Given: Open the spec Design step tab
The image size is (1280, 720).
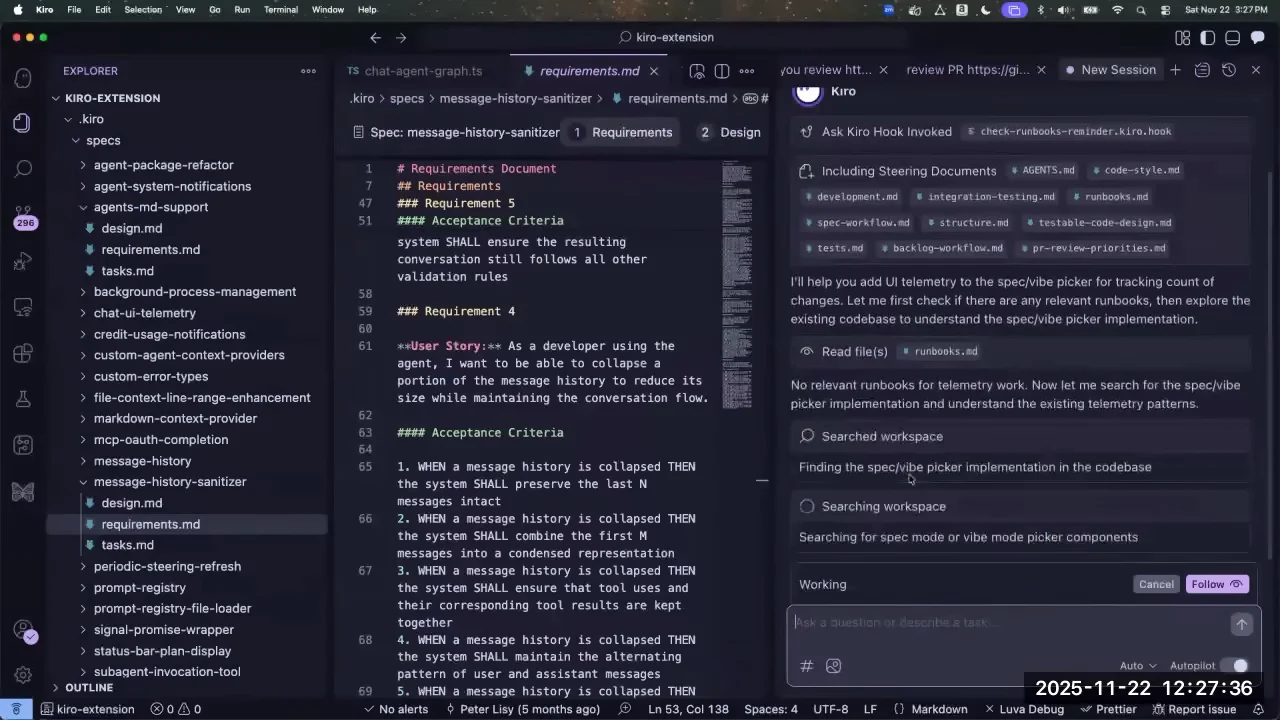Looking at the screenshot, I should point(730,132).
